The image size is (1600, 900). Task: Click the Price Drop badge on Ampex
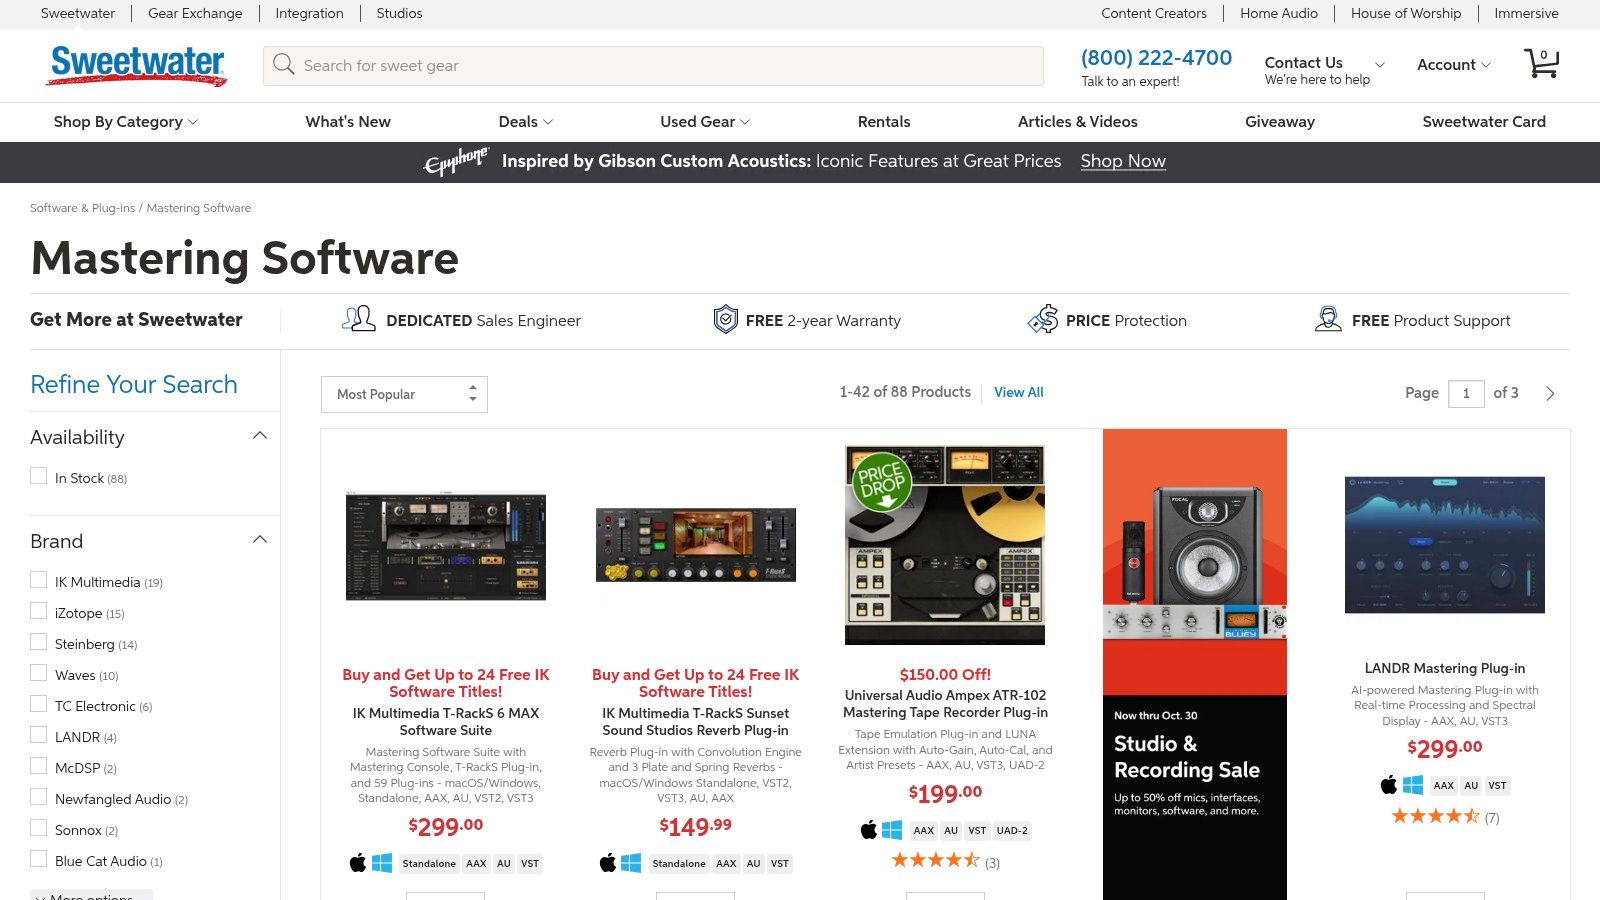[881, 482]
